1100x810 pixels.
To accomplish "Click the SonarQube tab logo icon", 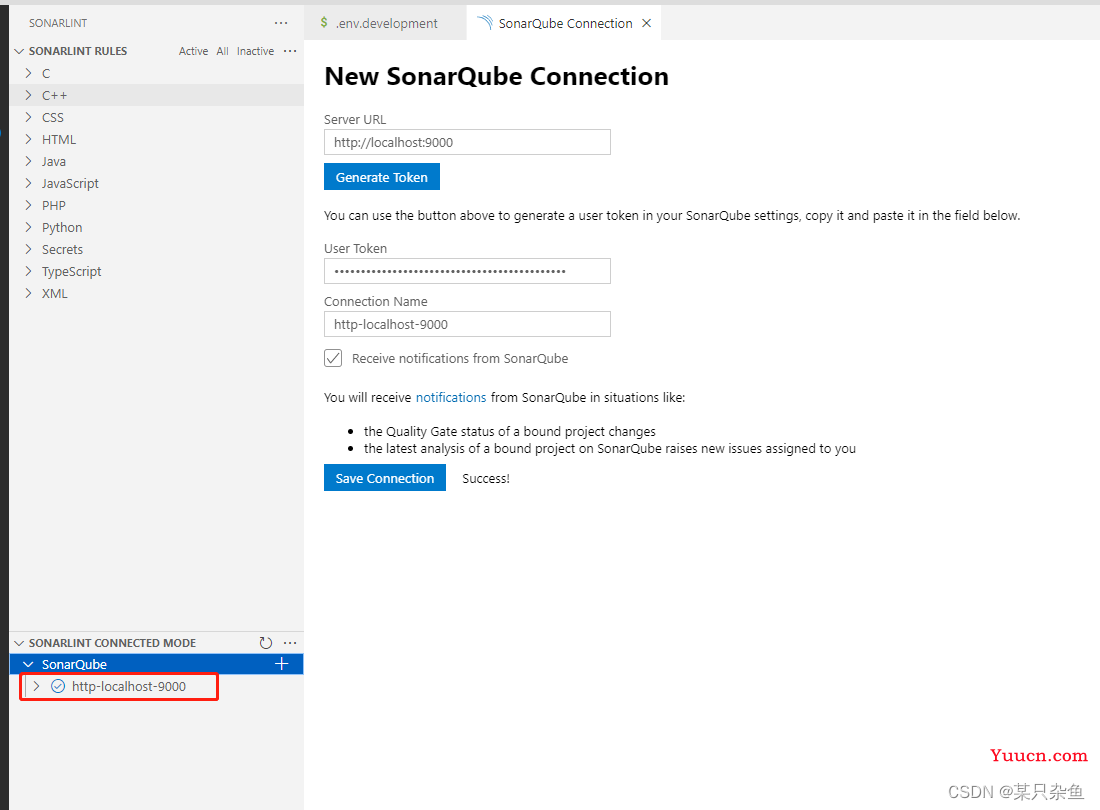I will click(485, 23).
